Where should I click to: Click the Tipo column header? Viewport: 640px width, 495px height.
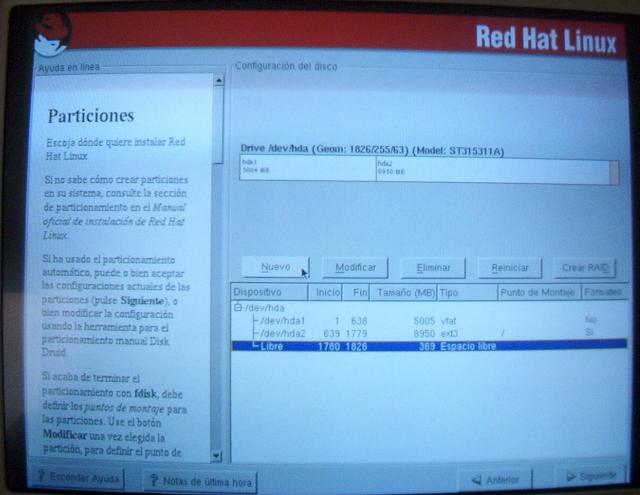click(468, 292)
